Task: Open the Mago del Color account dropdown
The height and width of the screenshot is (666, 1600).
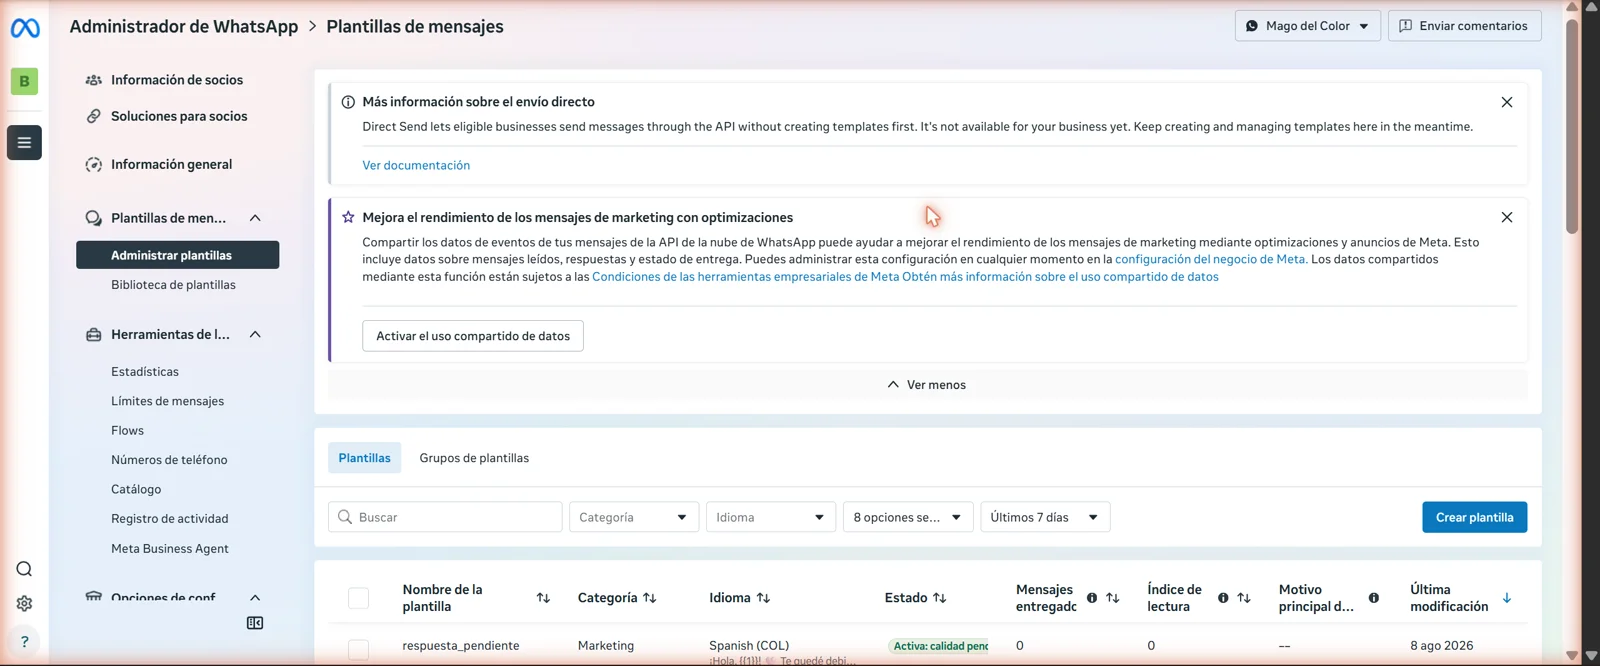Action: (1308, 26)
